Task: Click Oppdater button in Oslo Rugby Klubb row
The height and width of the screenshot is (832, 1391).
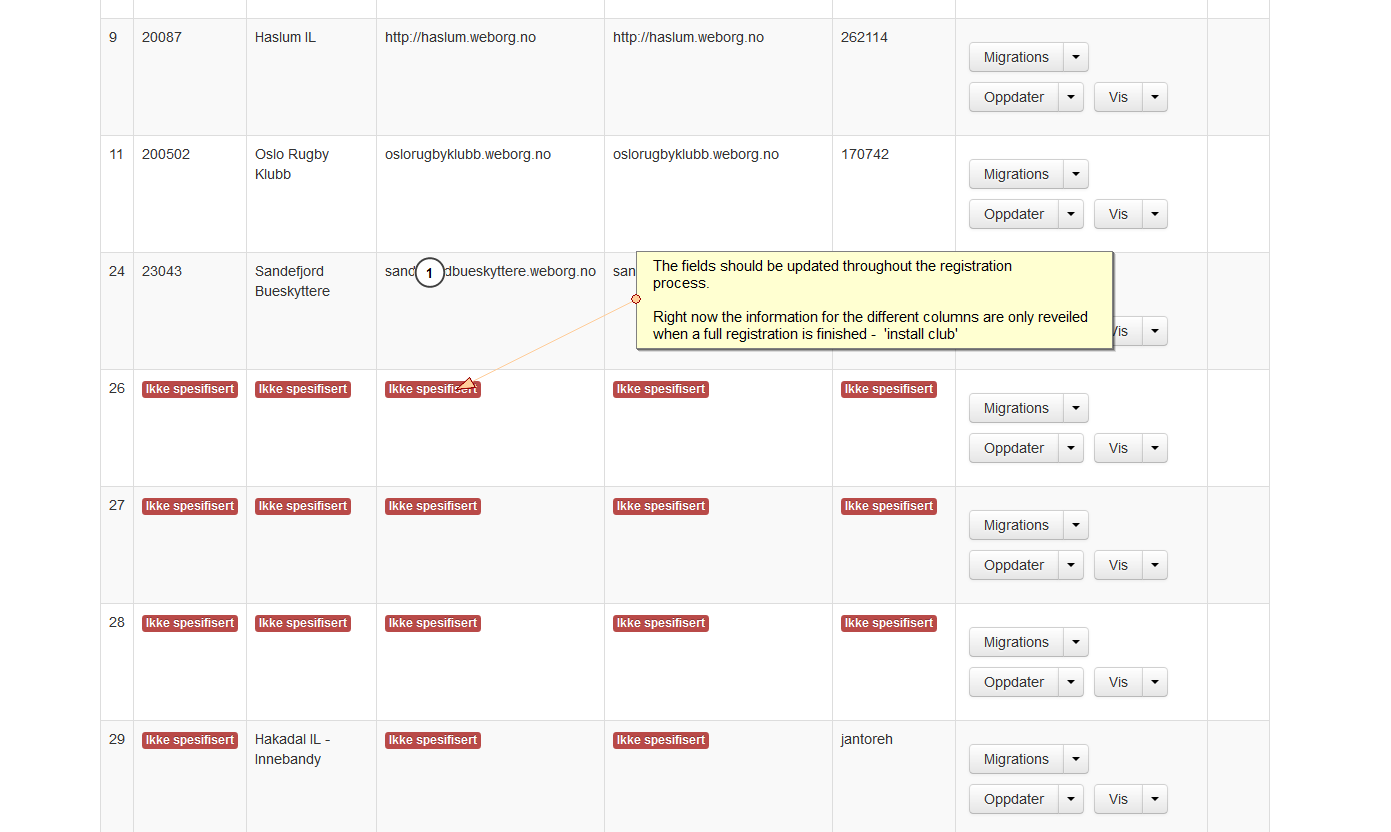Action: [x=1013, y=214]
